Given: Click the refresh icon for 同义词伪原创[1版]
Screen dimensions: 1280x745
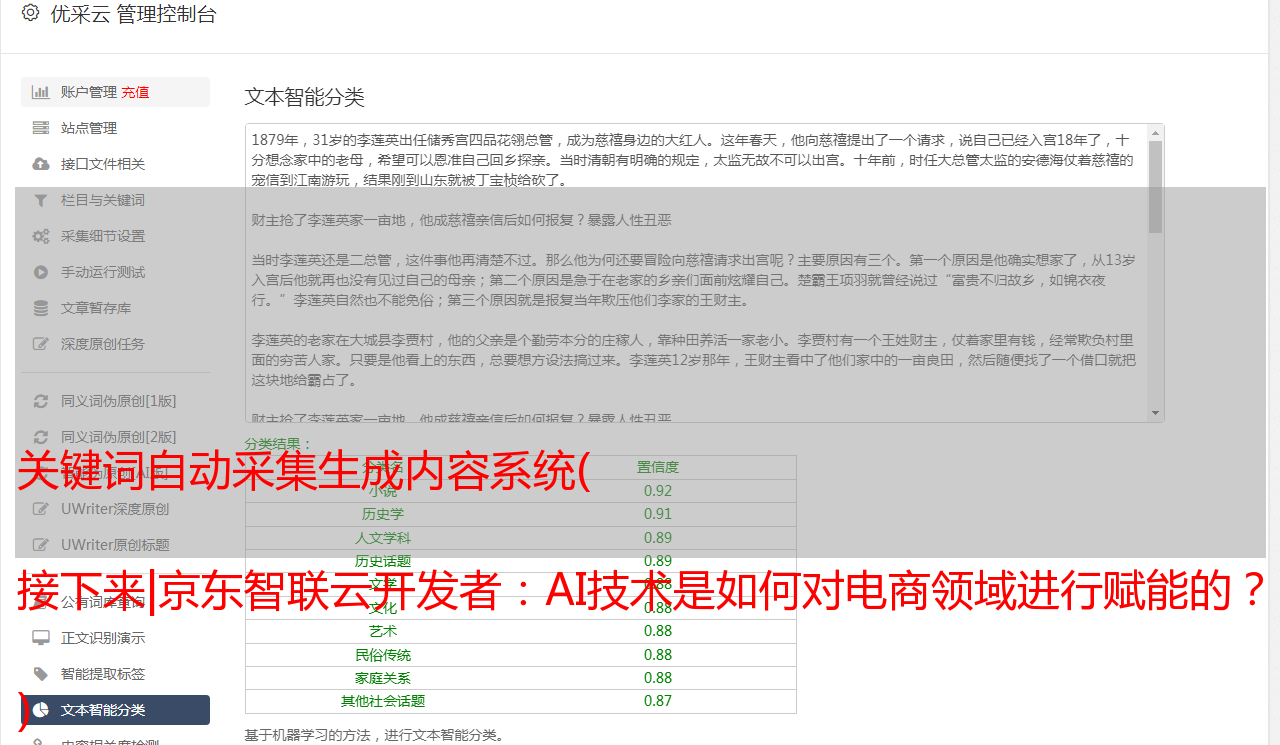Looking at the screenshot, I should pos(41,401).
